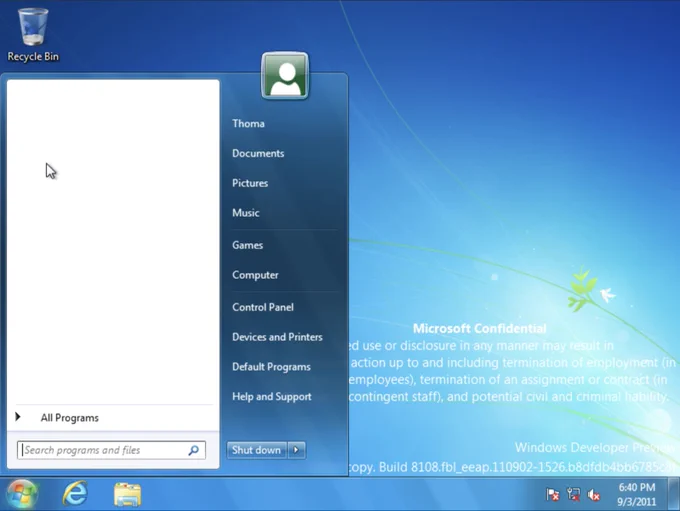The width and height of the screenshot is (680, 511).
Task: Launch Internet Explorer from the taskbar
Action: [x=75, y=494]
